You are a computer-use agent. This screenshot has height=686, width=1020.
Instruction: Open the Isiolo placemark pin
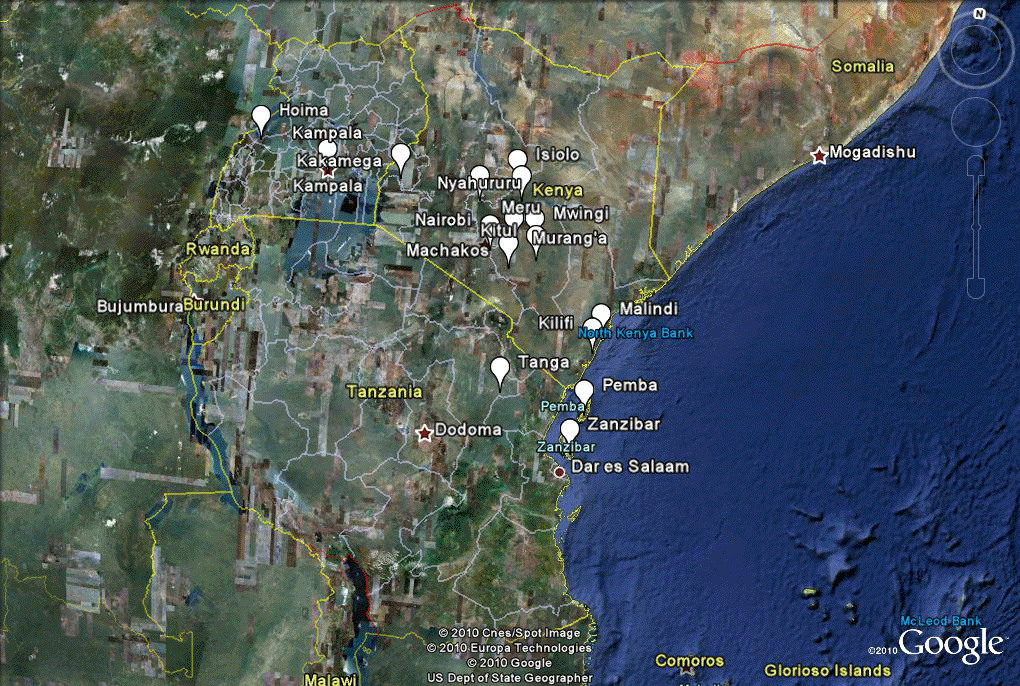[517, 159]
